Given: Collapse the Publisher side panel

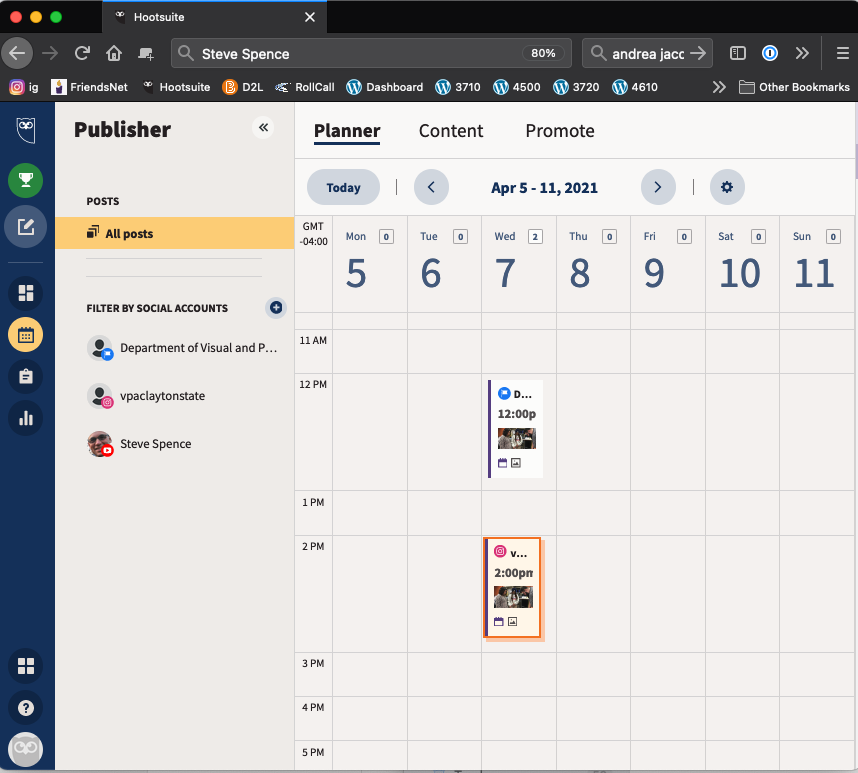Looking at the screenshot, I should point(264,127).
